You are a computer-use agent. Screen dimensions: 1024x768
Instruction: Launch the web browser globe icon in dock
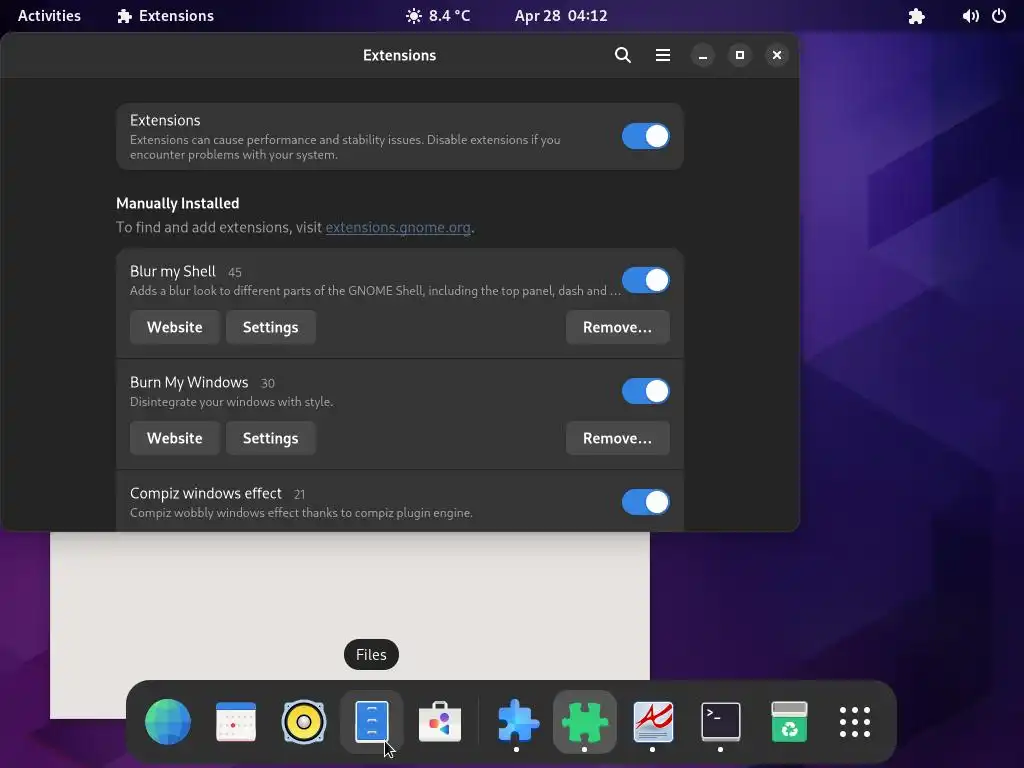[168, 722]
